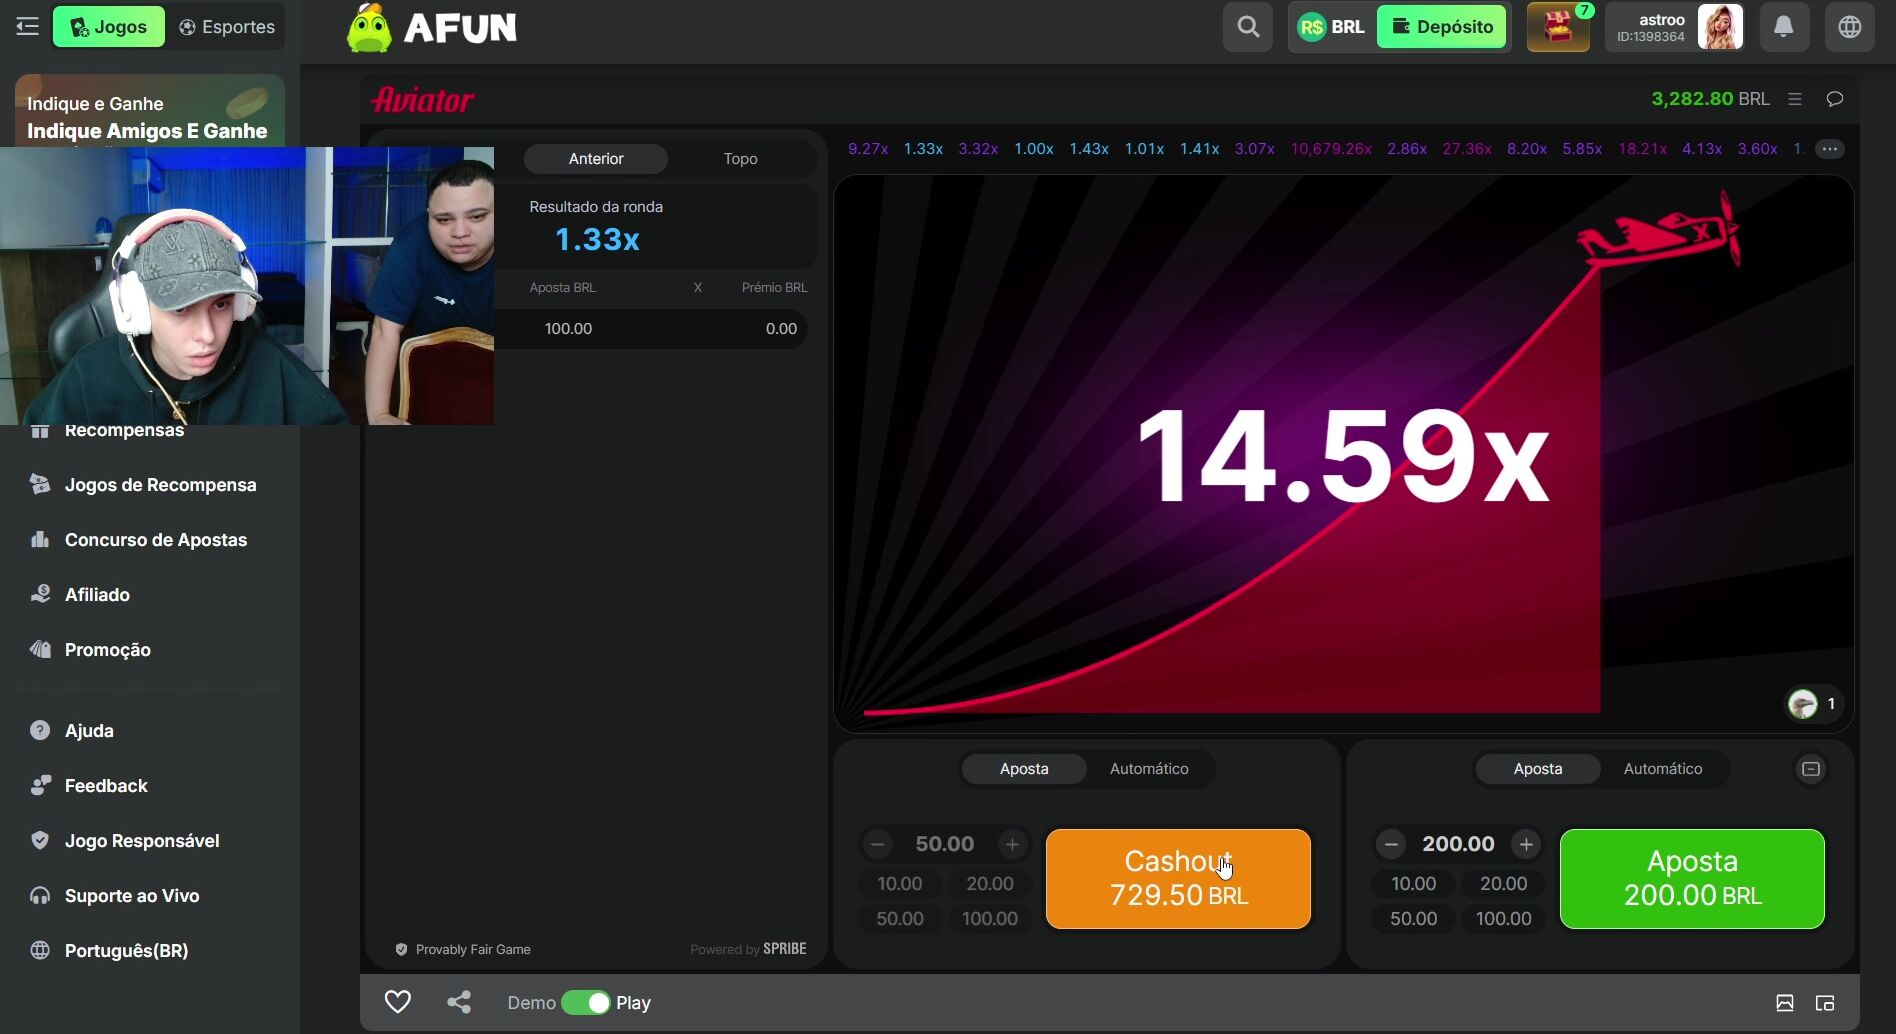Screen dimensions: 1896x1034
Task: Open the Jogos section
Action: pos(108,27)
